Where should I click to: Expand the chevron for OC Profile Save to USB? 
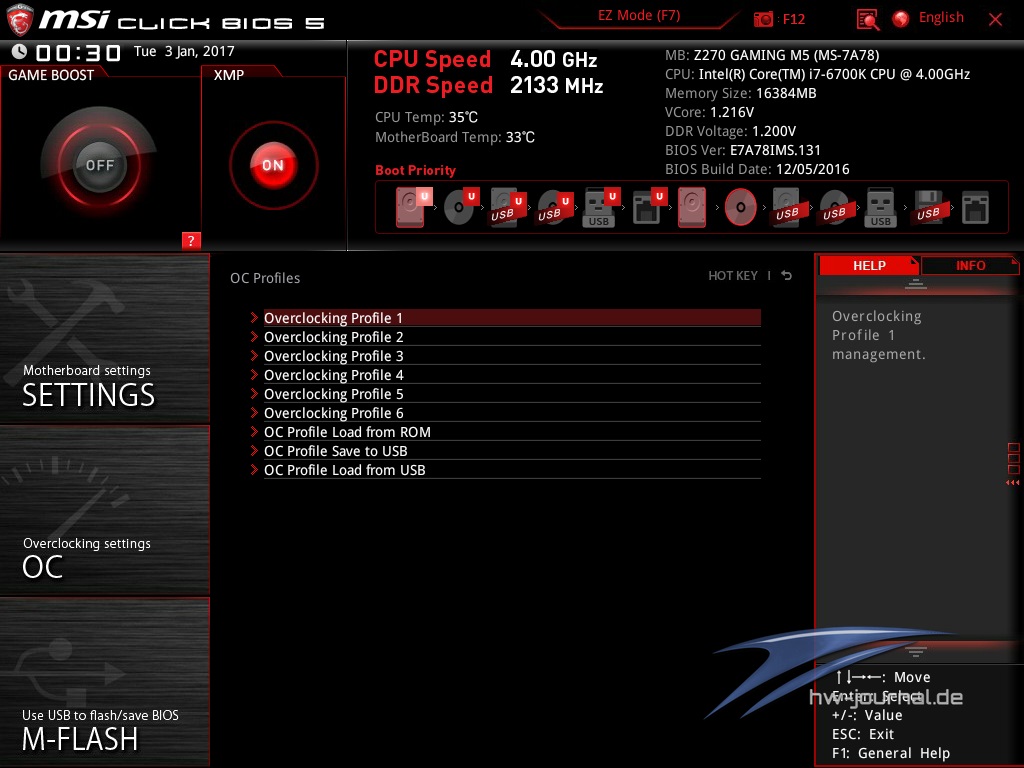254,450
